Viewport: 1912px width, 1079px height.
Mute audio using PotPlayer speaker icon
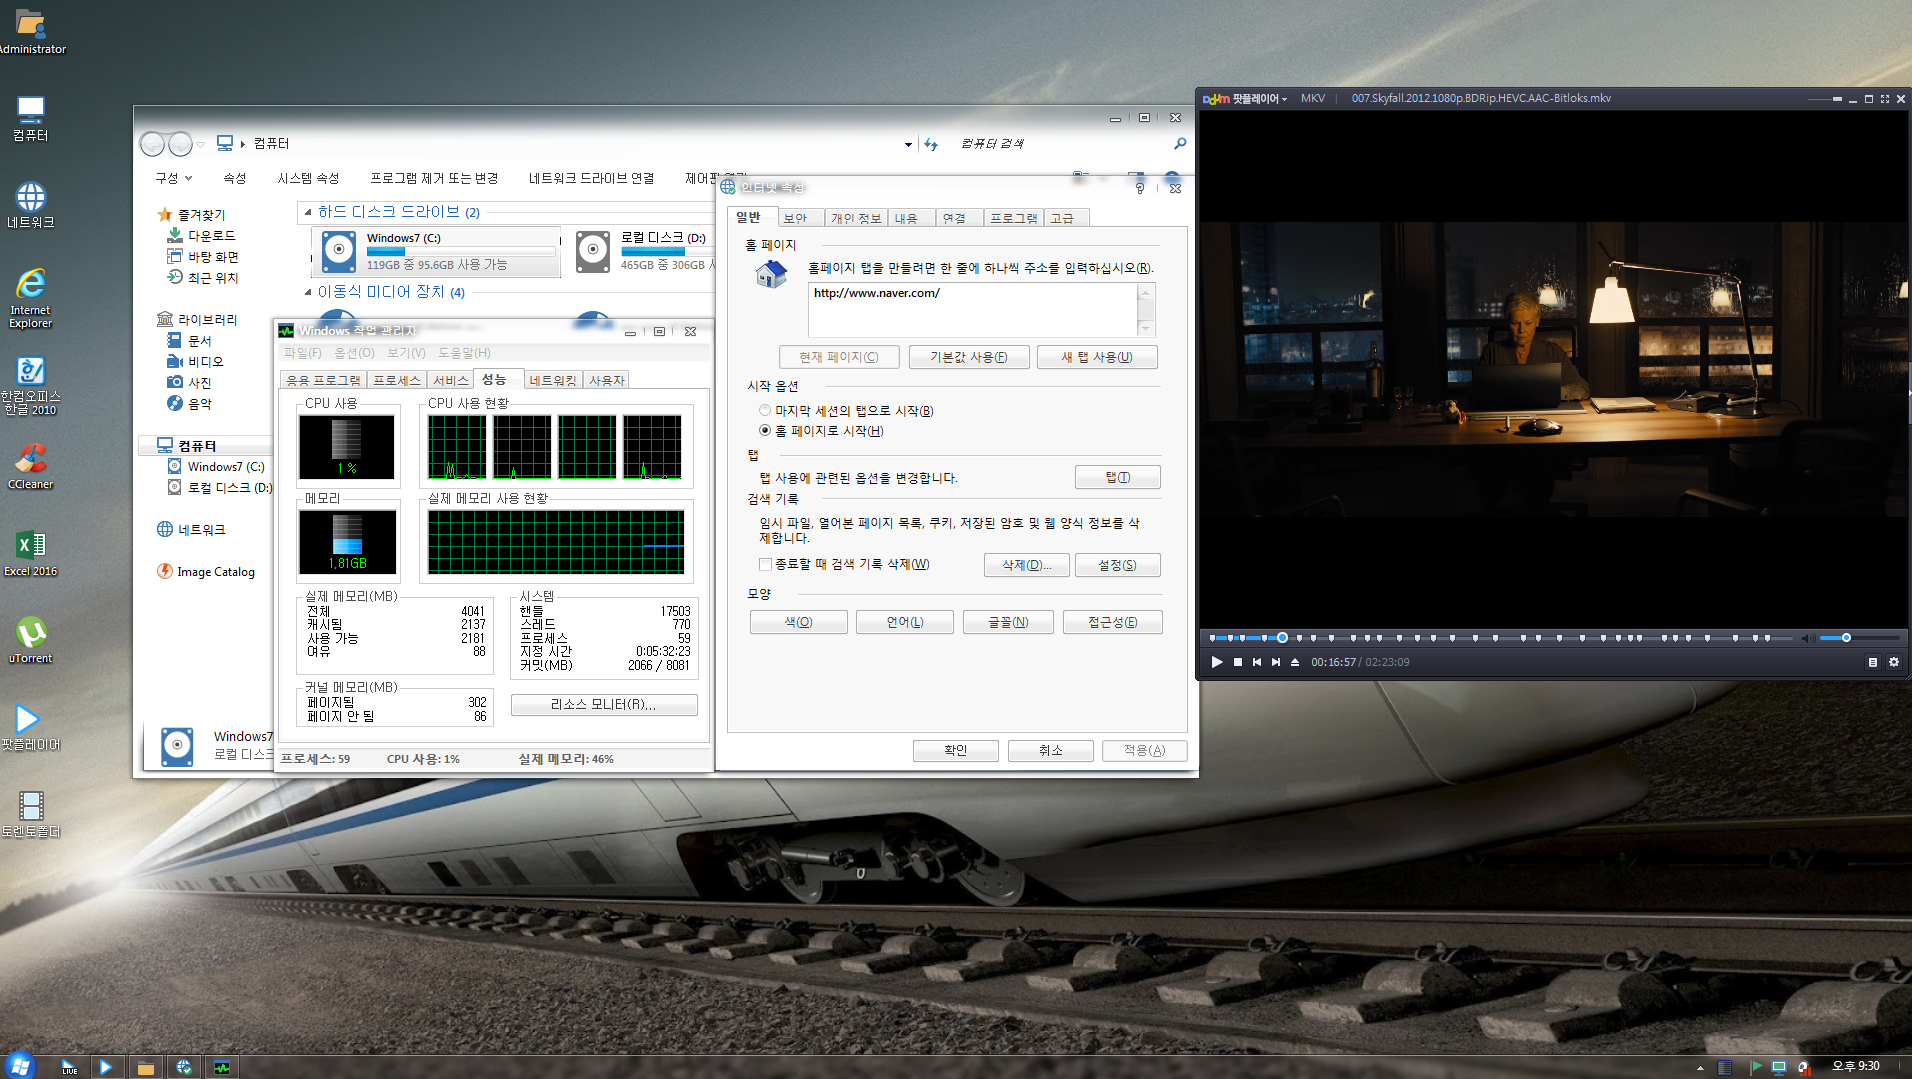pos(1808,638)
